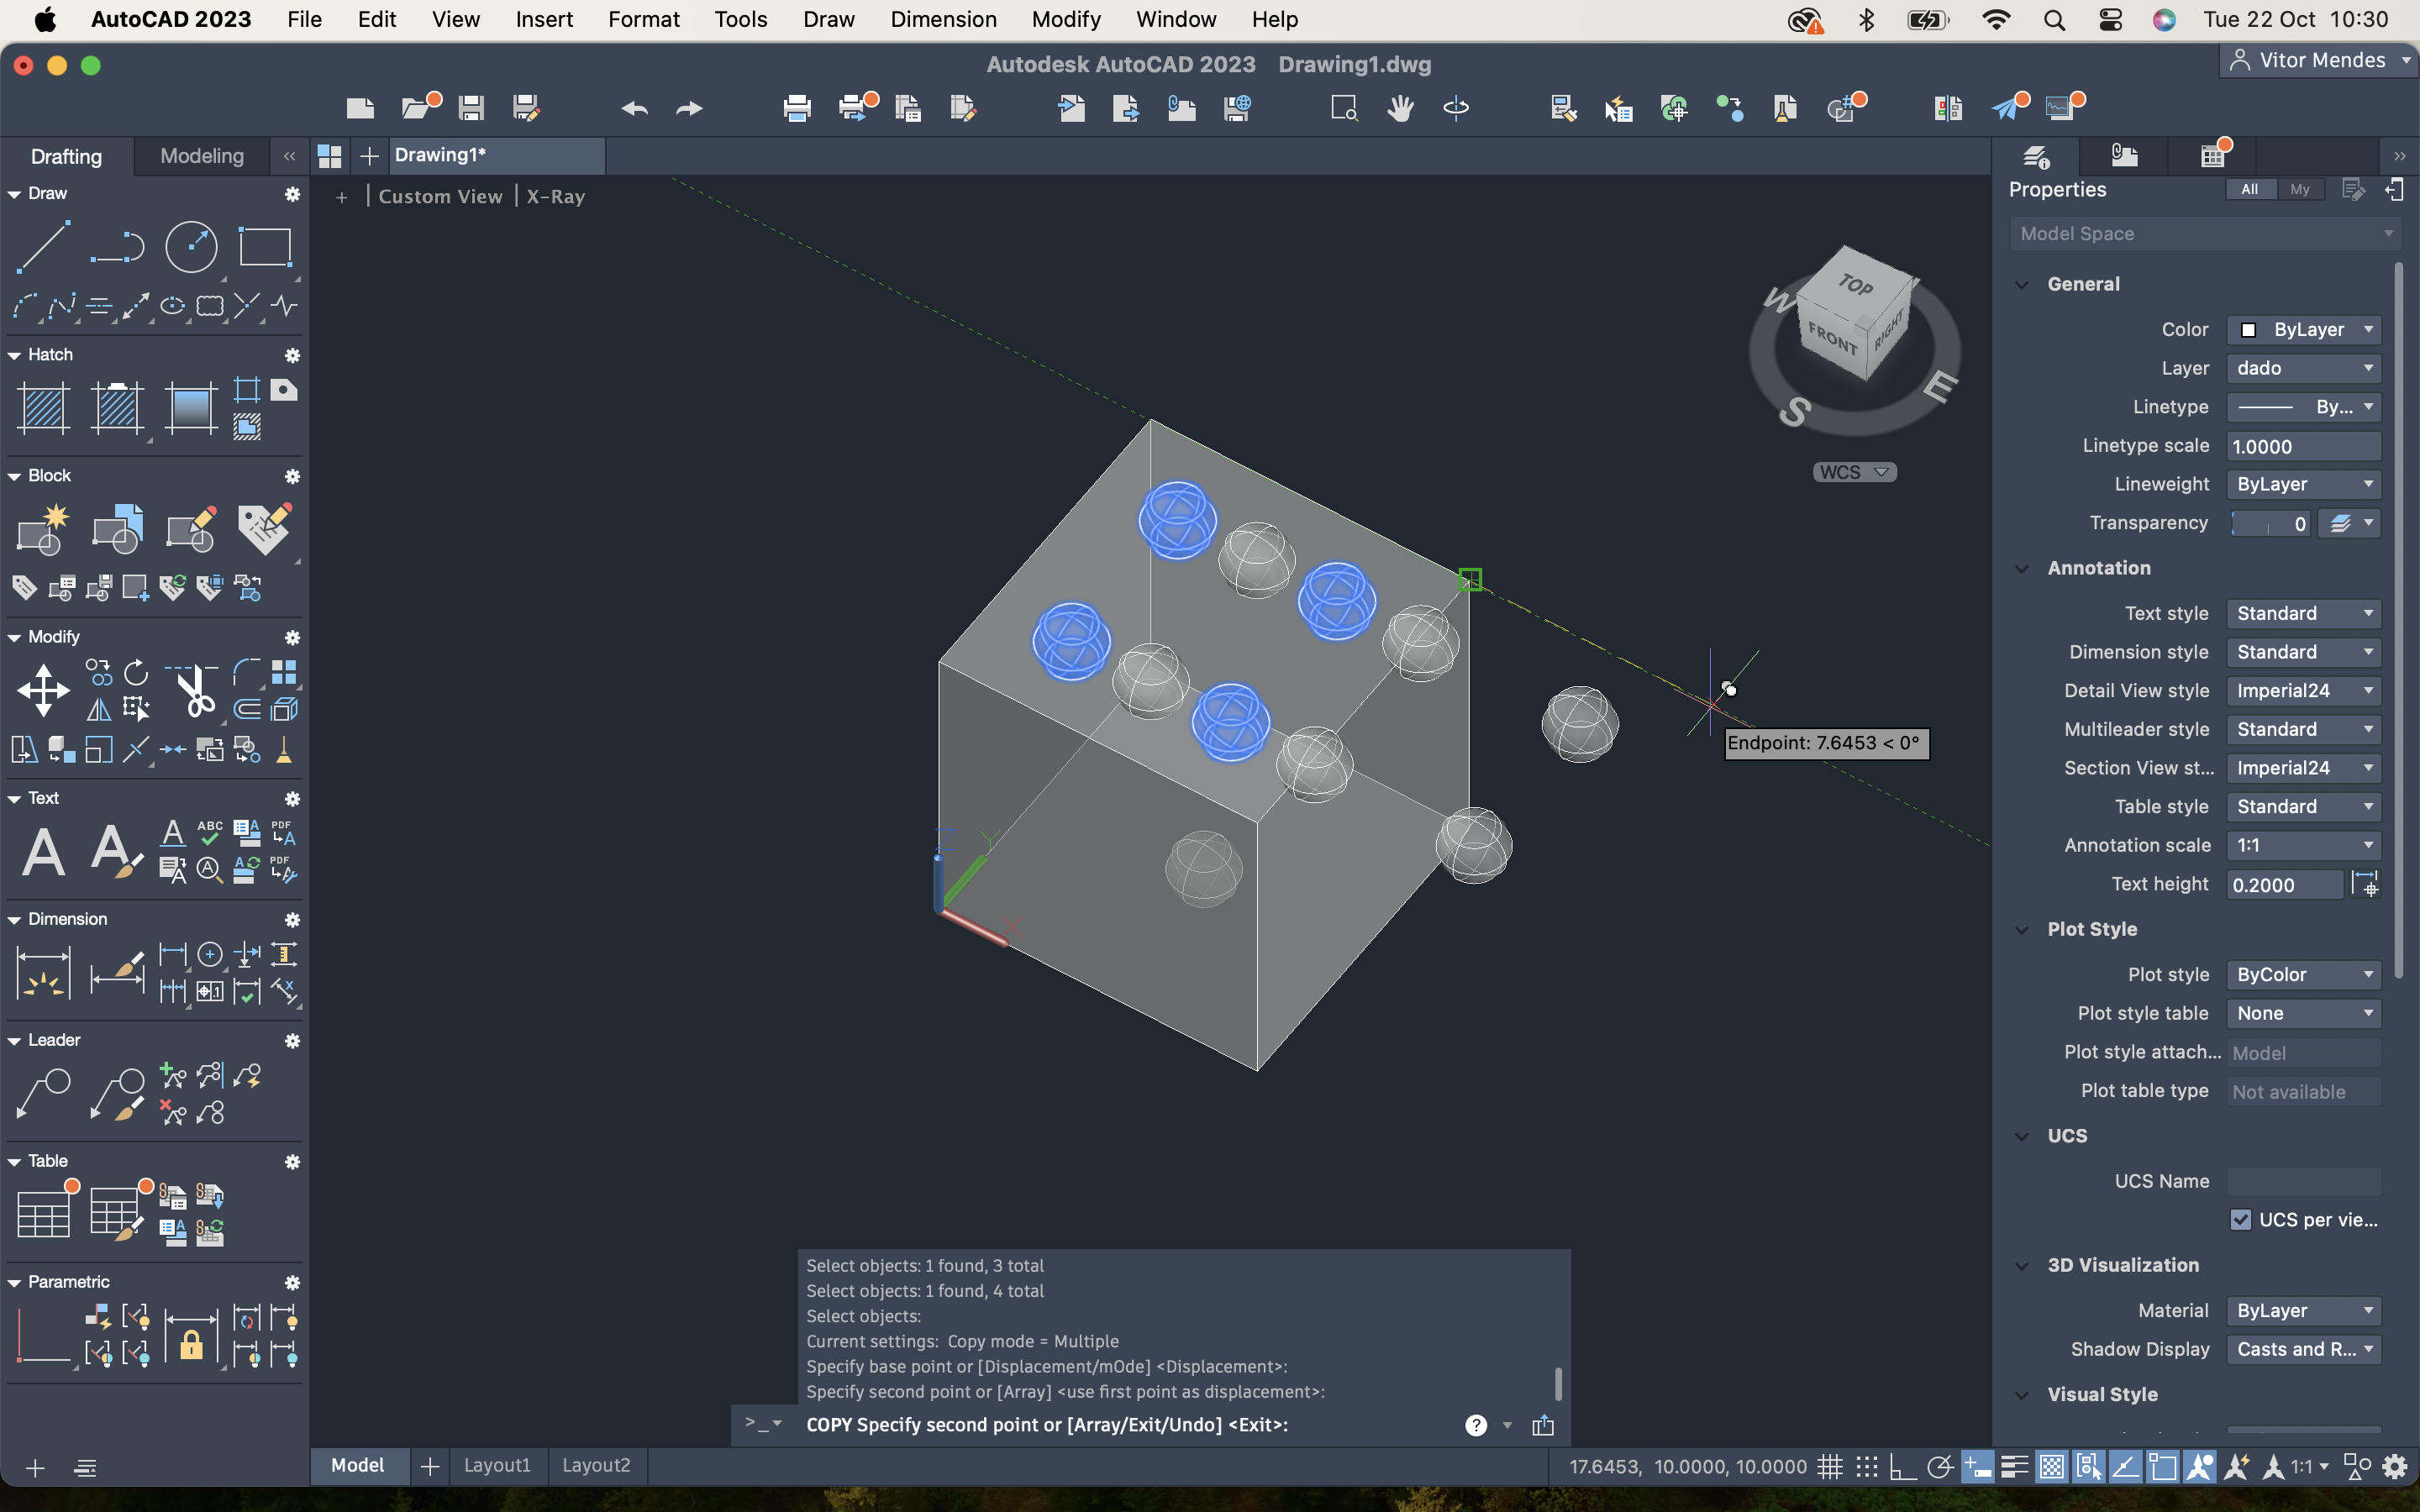
Task: Open the Annotation scale 1:1 dropdown
Action: click(x=2303, y=845)
